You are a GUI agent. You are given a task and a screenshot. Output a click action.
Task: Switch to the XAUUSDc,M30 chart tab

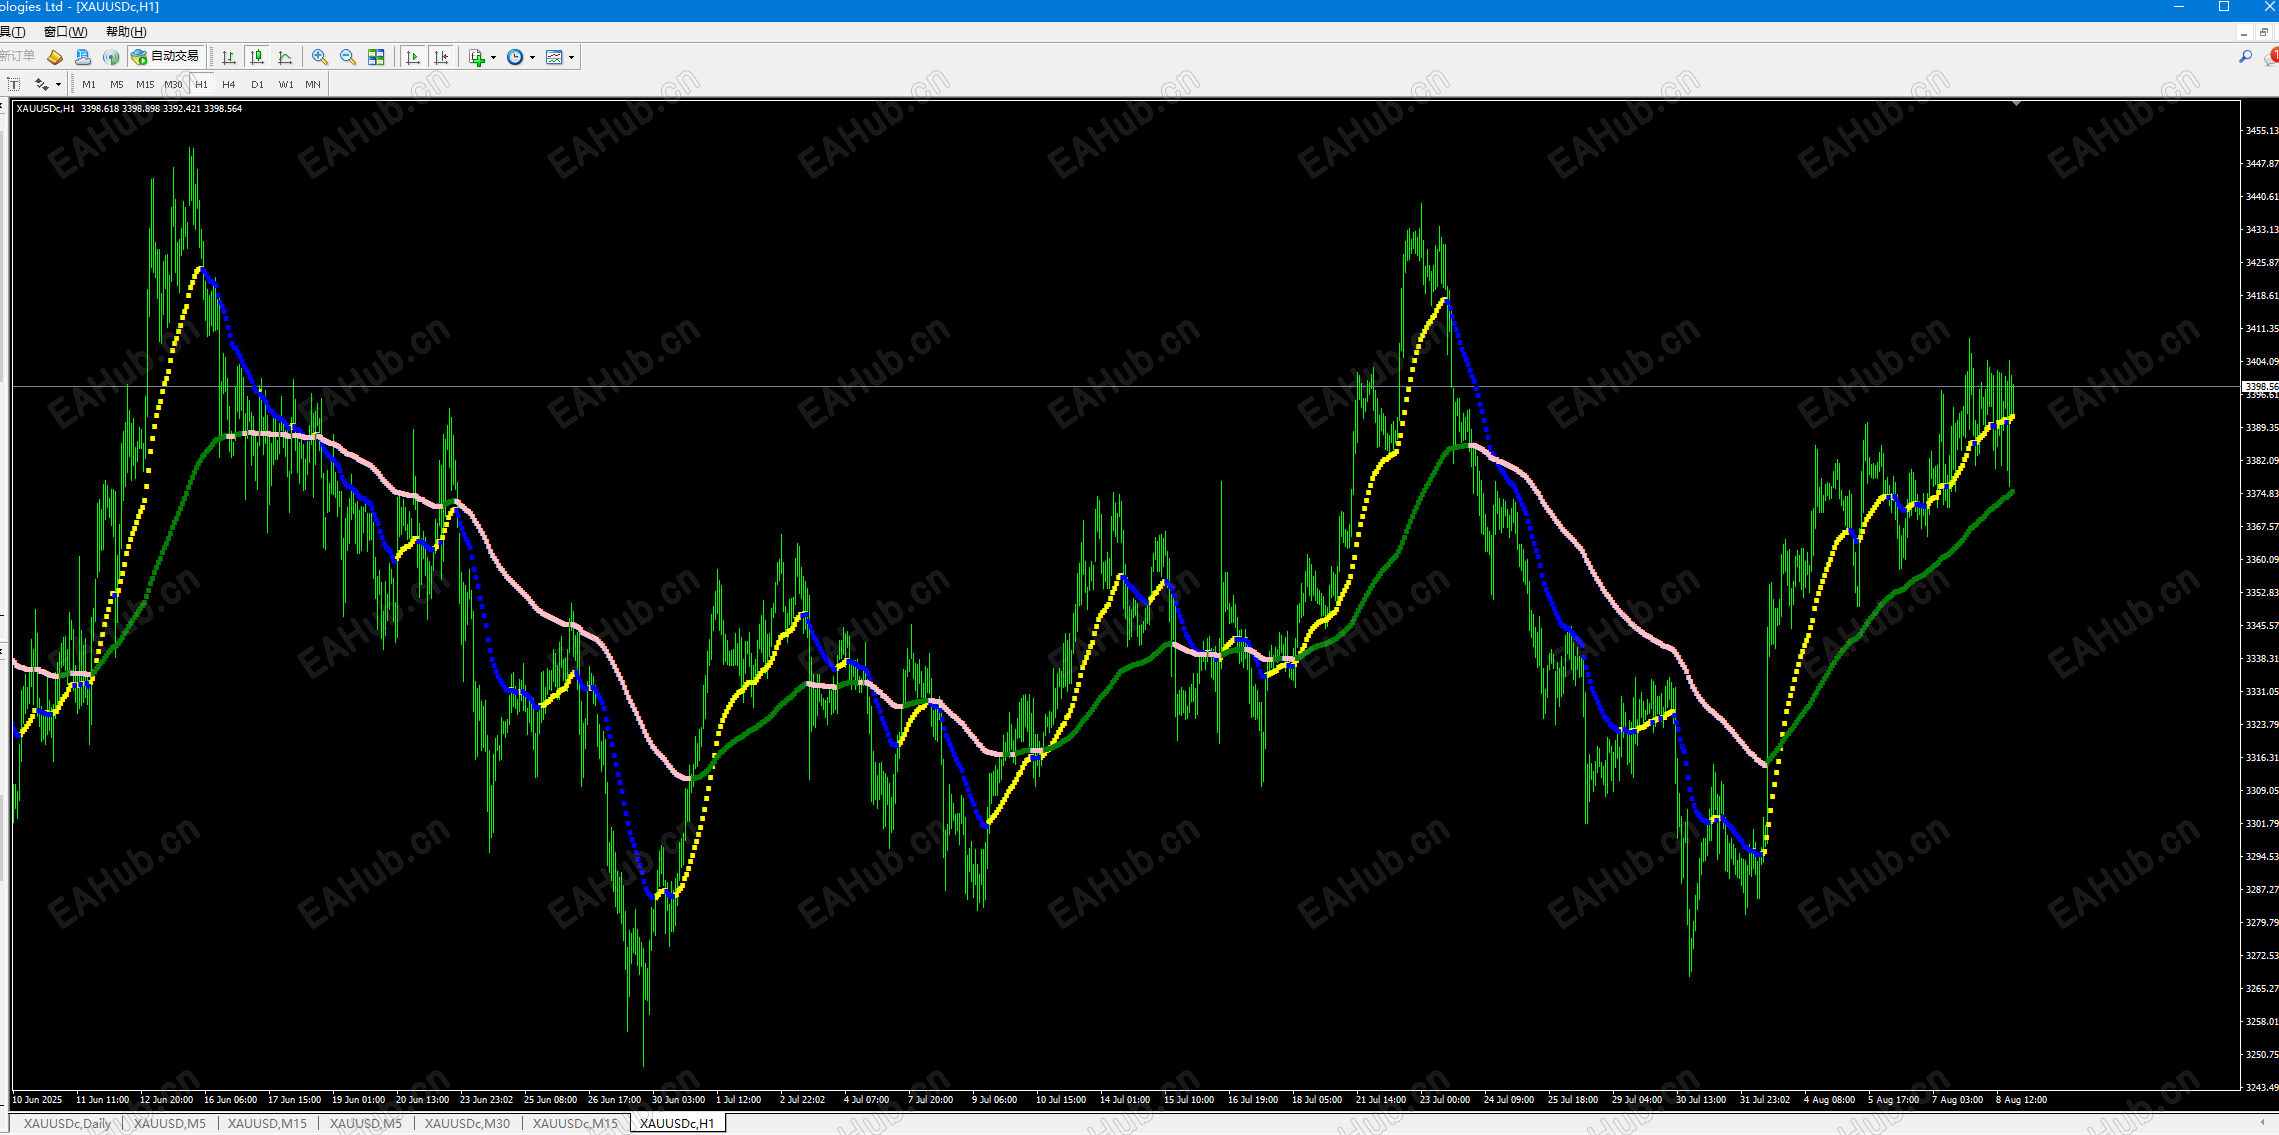click(x=467, y=1123)
